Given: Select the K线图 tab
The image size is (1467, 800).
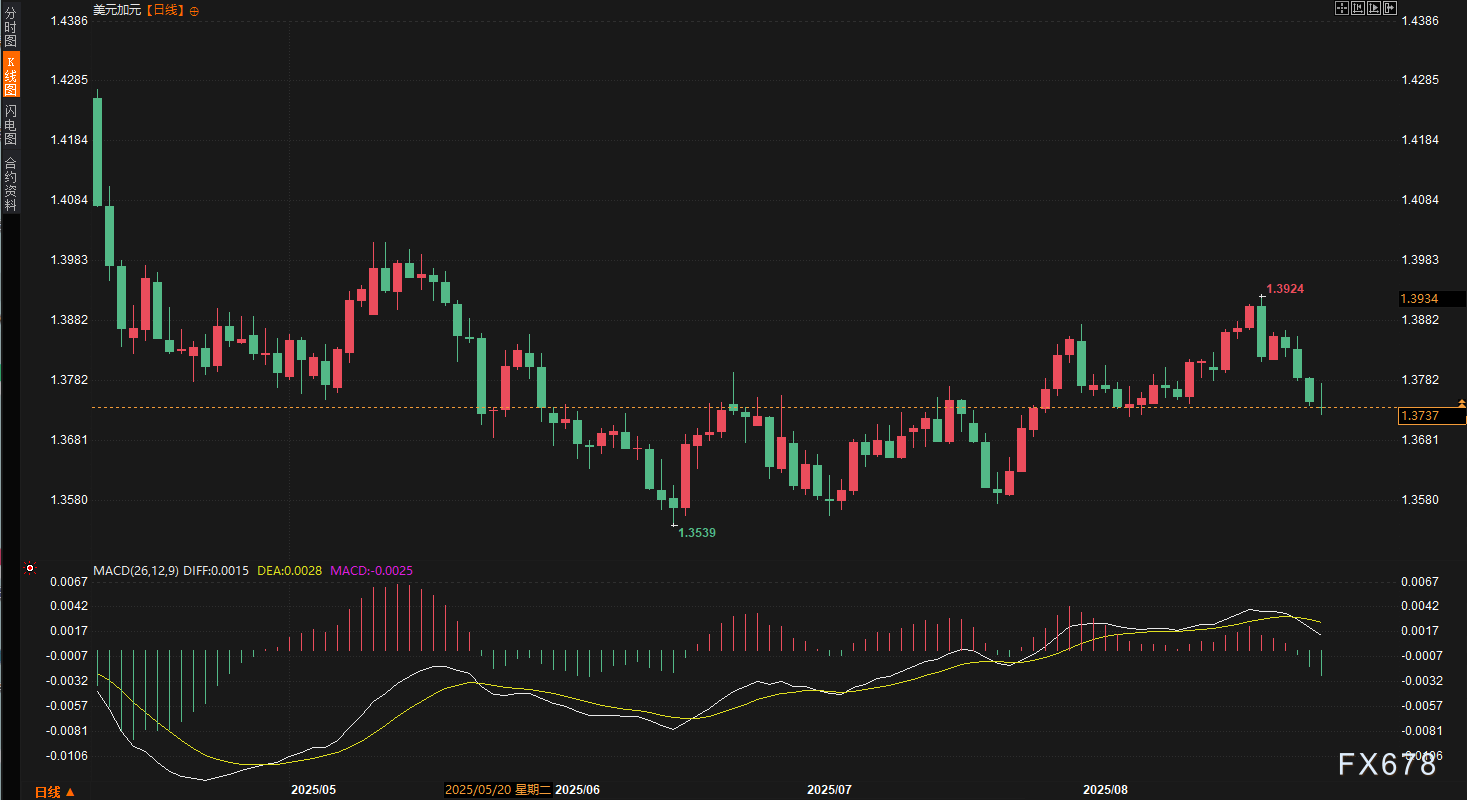Looking at the screenshot, I should click(10, 75).
